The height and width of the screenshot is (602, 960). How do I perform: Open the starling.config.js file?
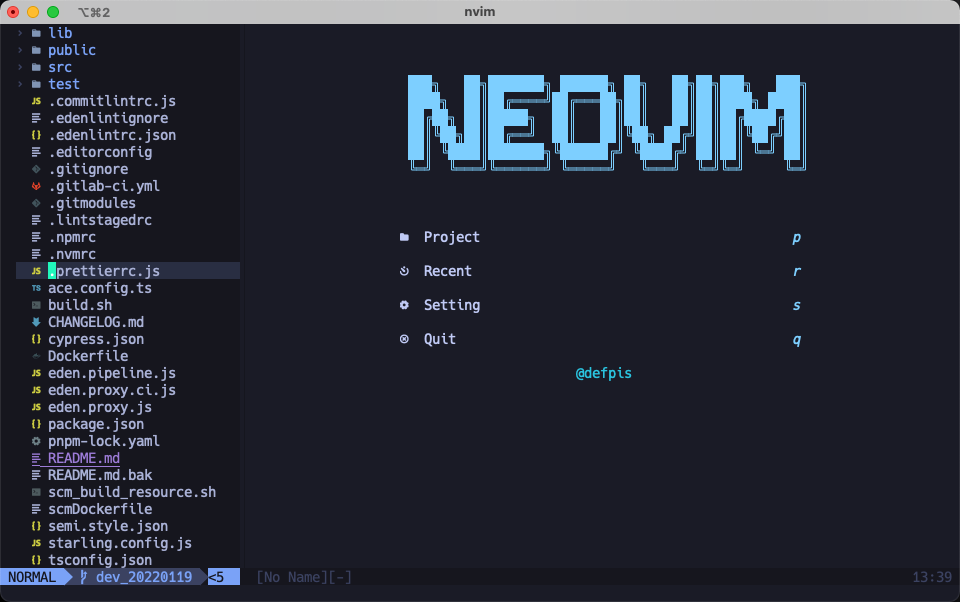click(x=120, y=543)
